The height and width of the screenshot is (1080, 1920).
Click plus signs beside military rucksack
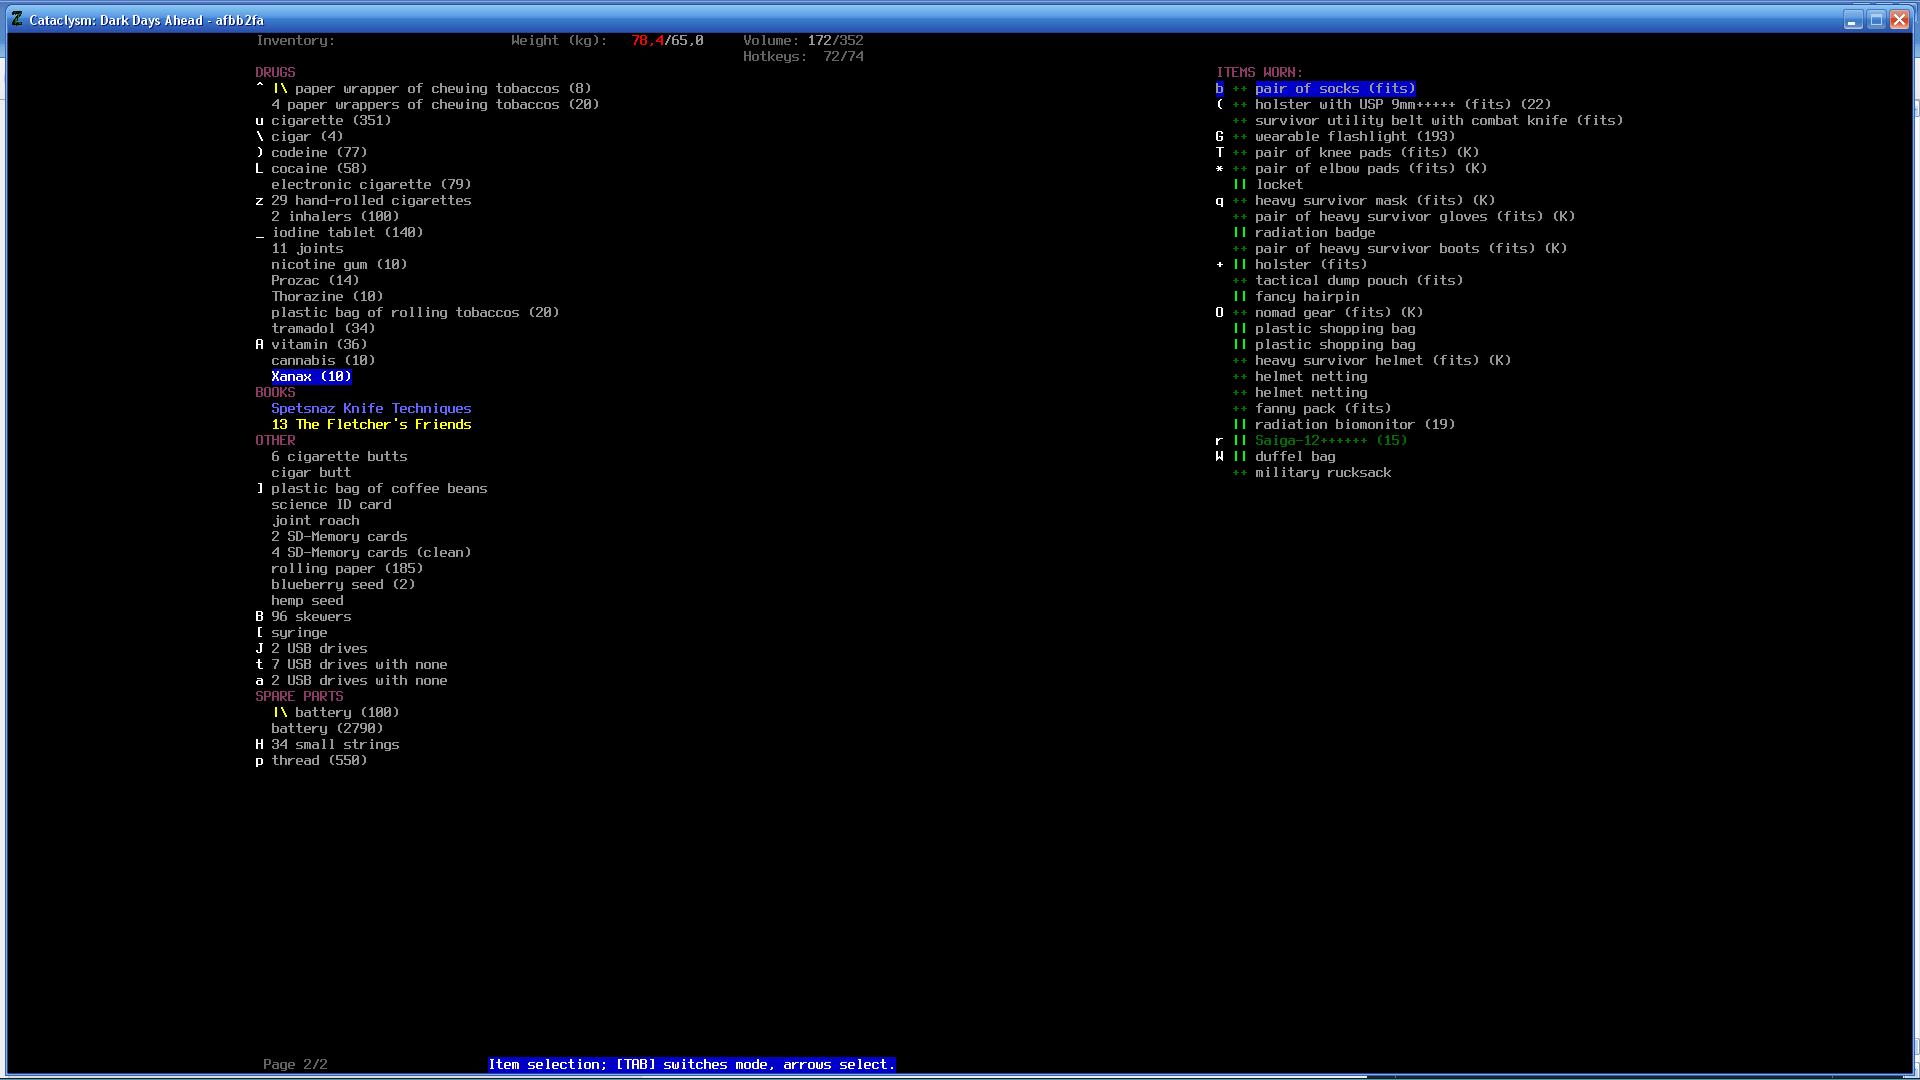click(x=1240, y=473)
